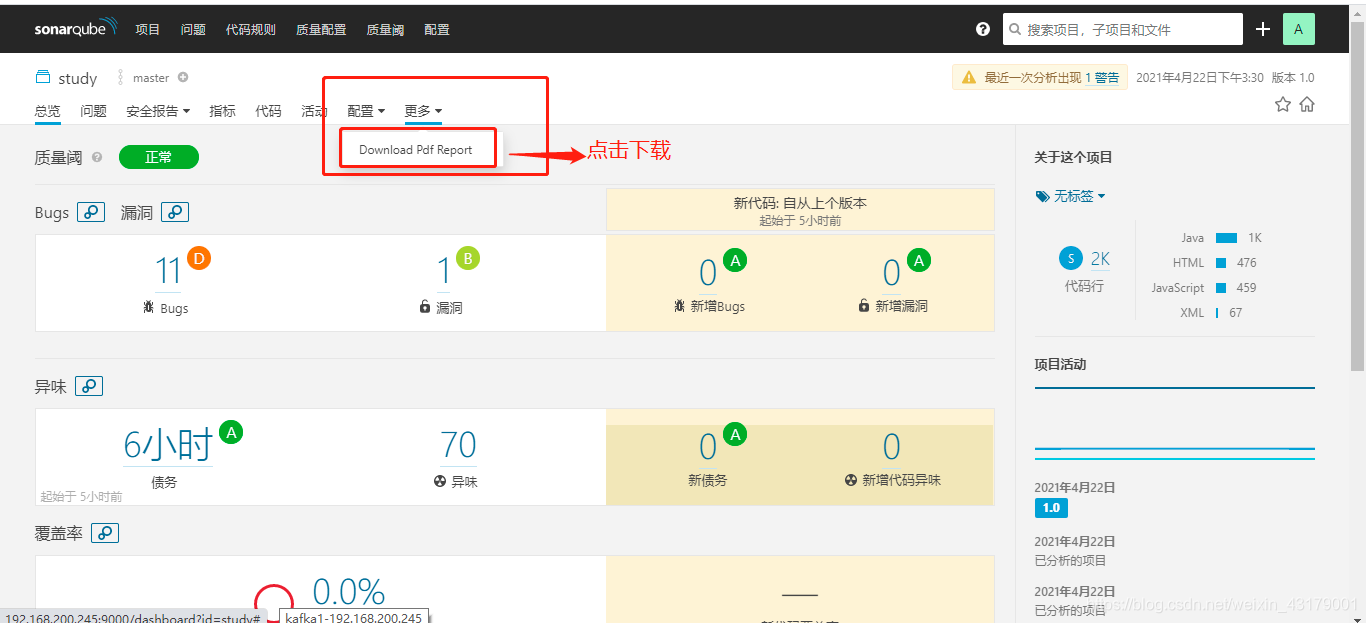Click the quality gate help icon
The image size is (1366, 623).
coord(97,157)
